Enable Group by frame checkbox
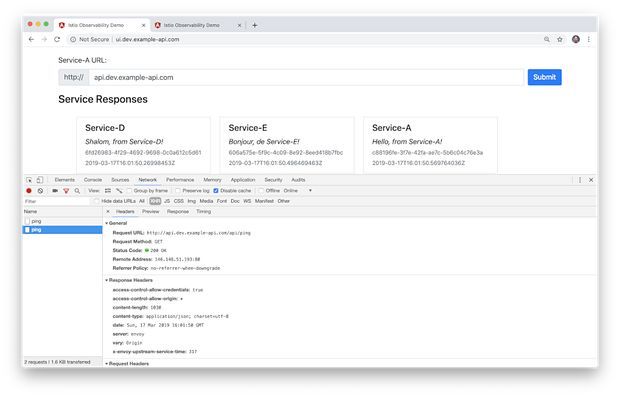Screen dimensions: 620x397 (129, 191)
